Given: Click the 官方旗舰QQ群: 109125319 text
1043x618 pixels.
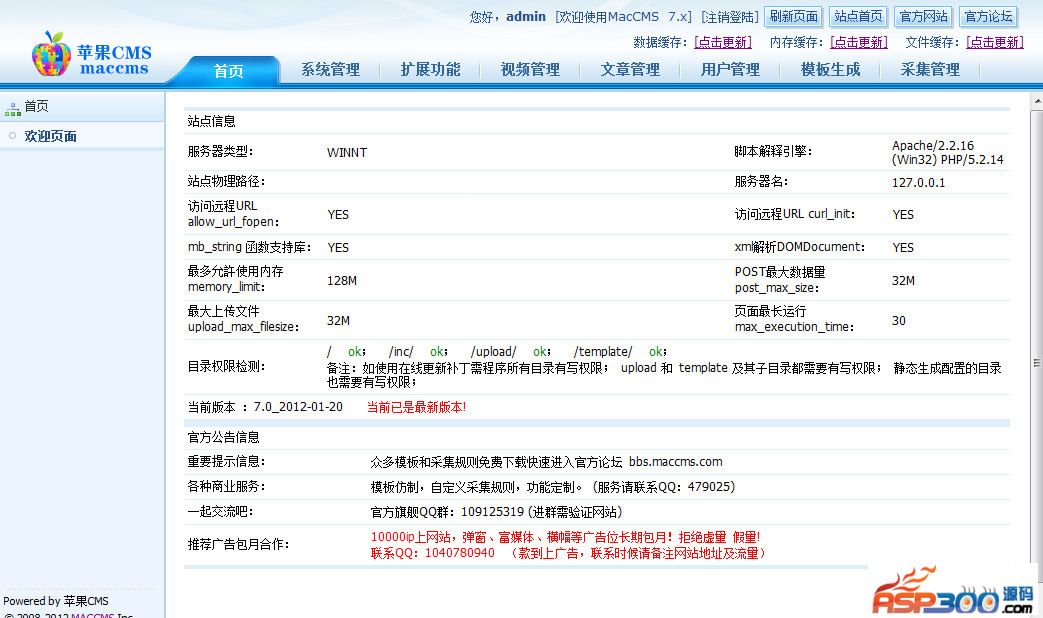Looking at the screenshot, I should 447,512.
